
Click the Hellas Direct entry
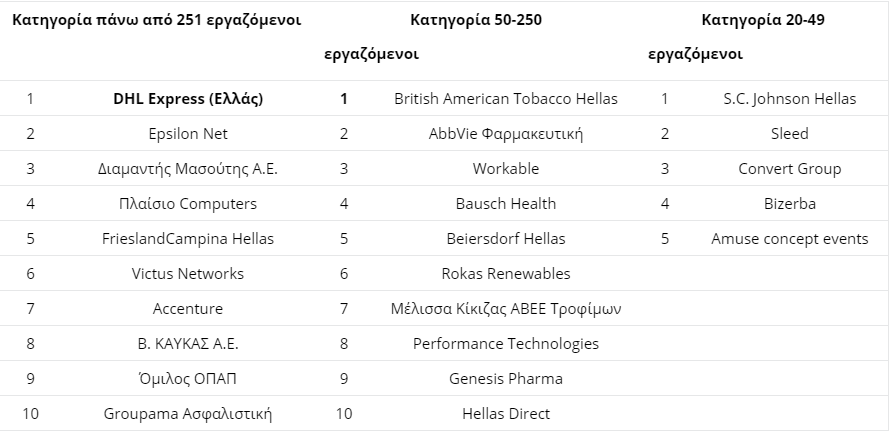(x=506, y=414)
